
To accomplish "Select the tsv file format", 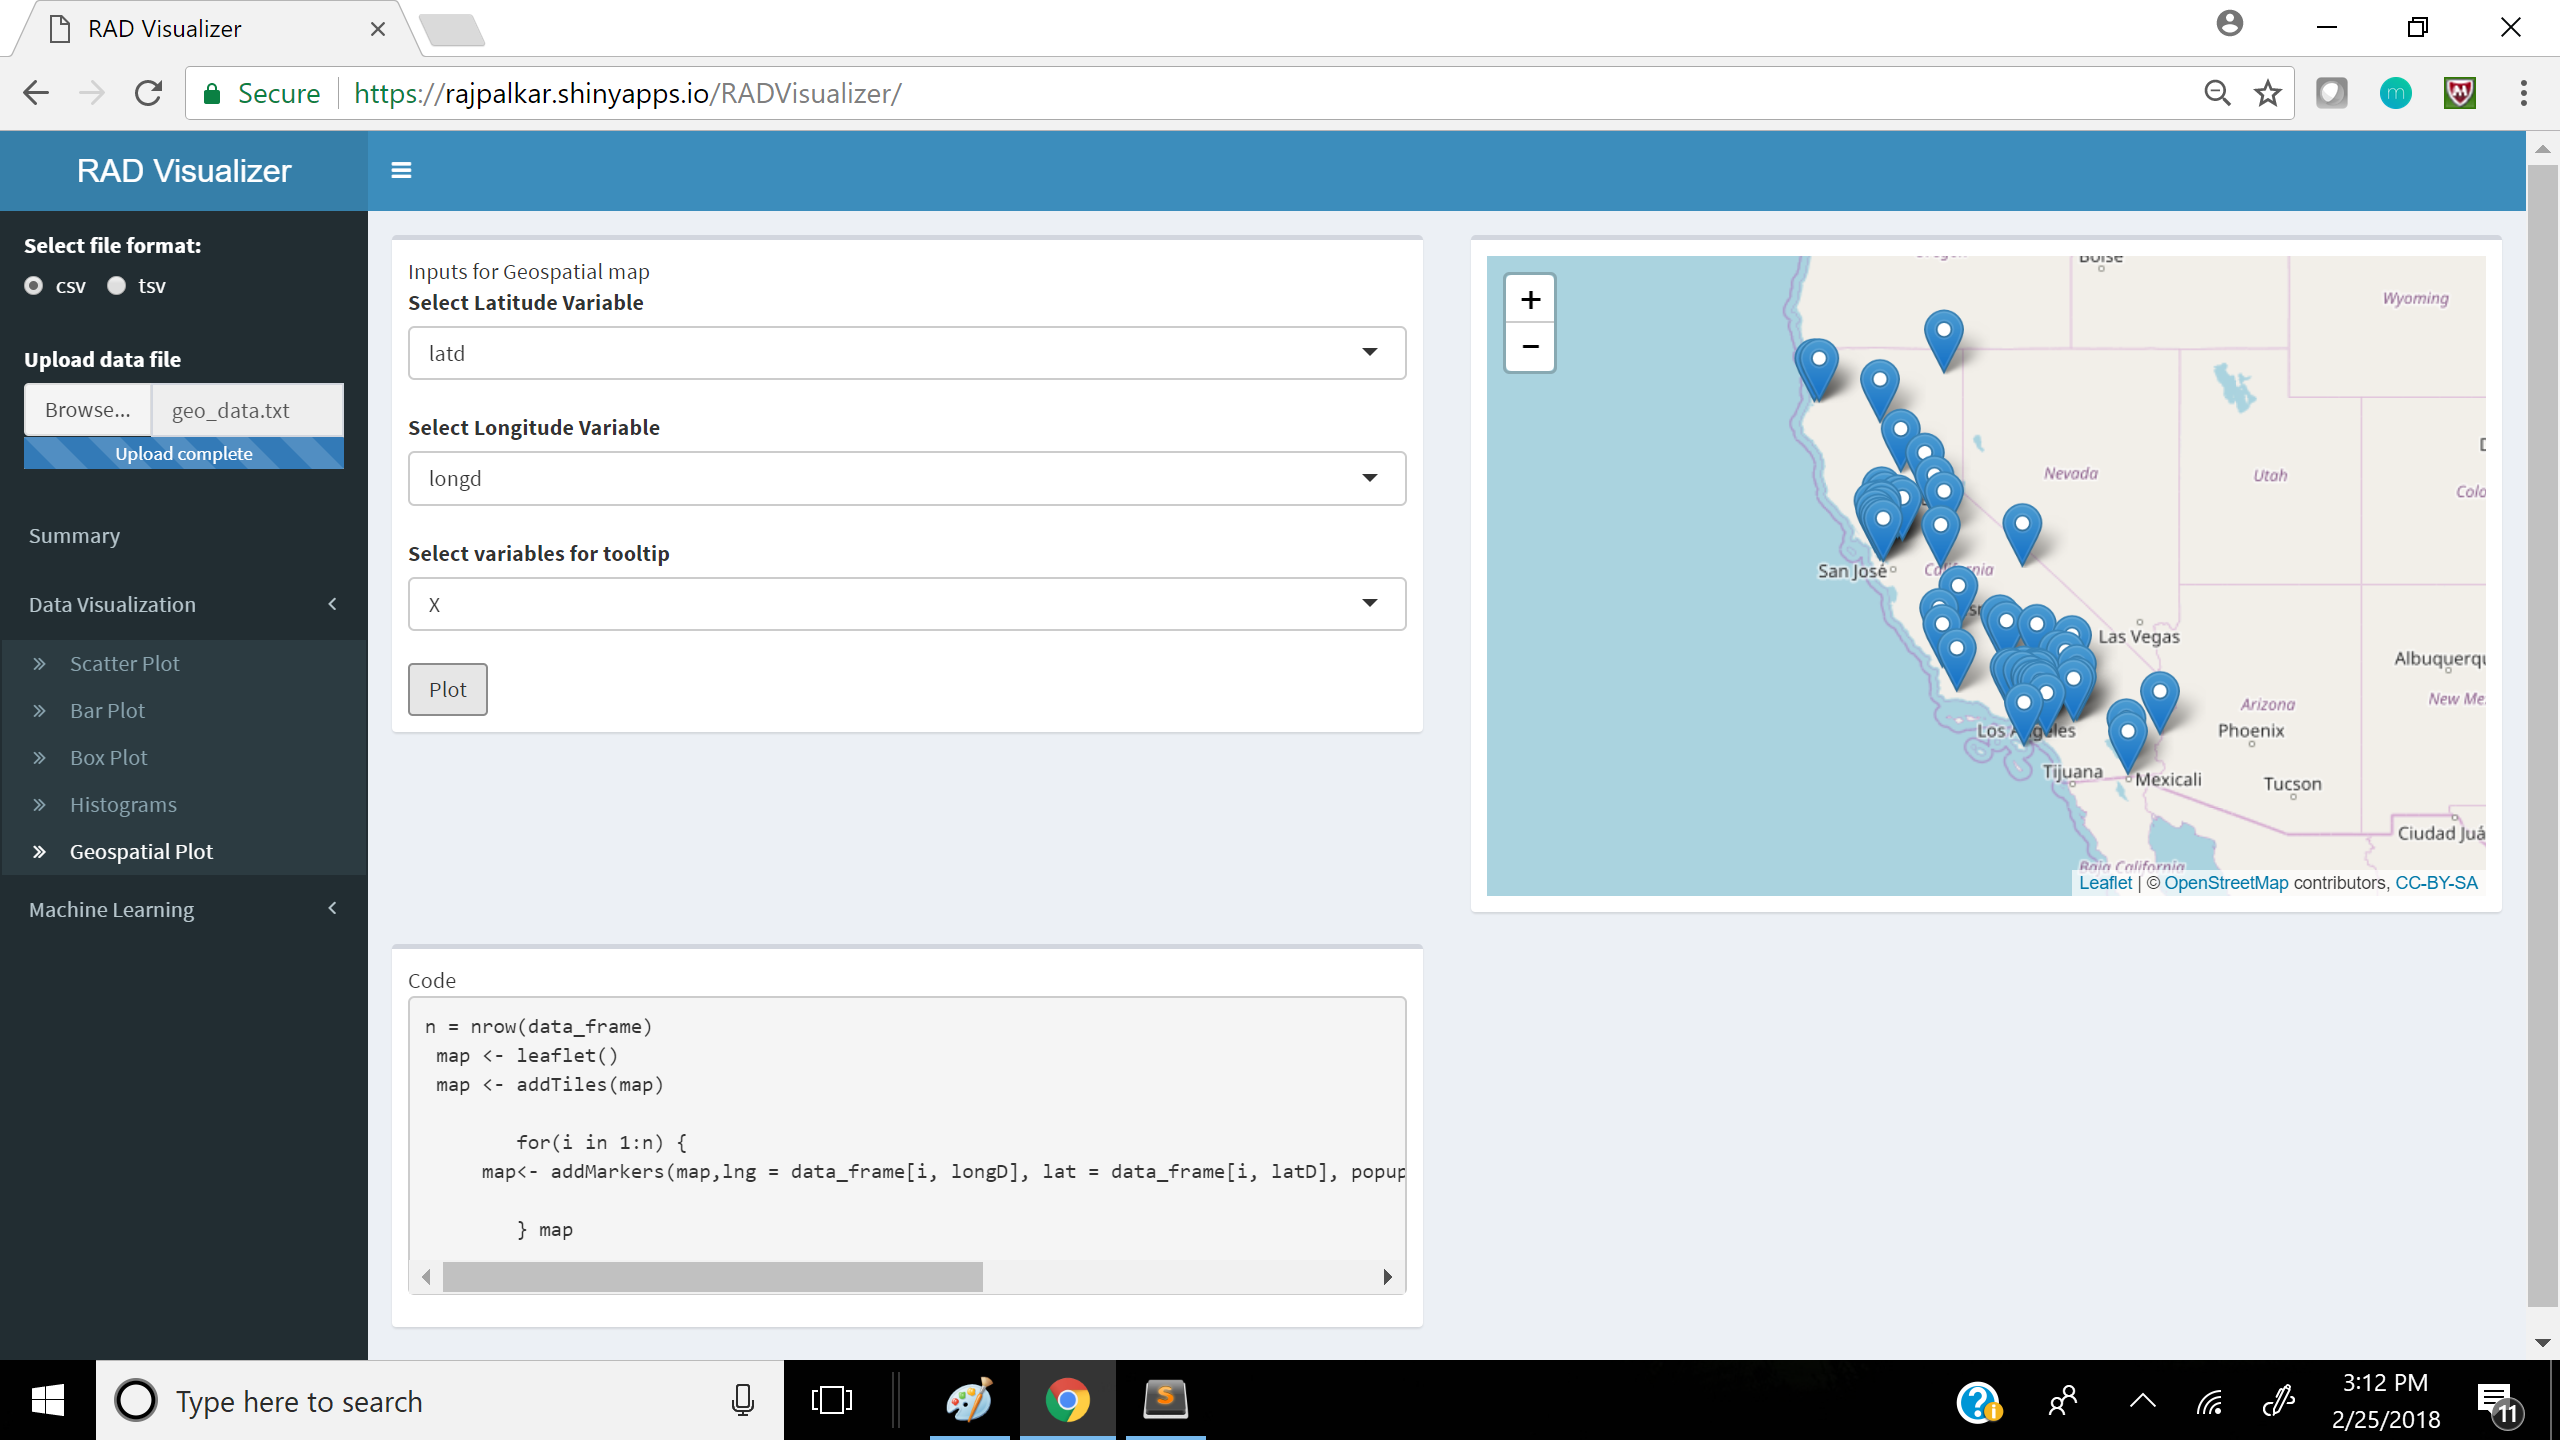I will tap(117, 286).
